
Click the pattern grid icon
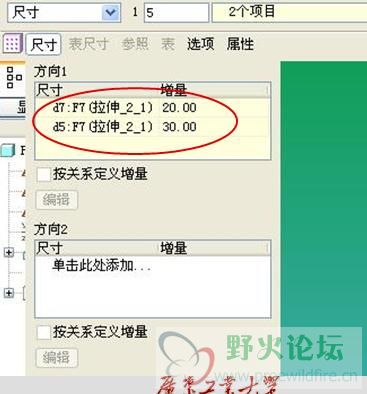(x=12, y=44)
